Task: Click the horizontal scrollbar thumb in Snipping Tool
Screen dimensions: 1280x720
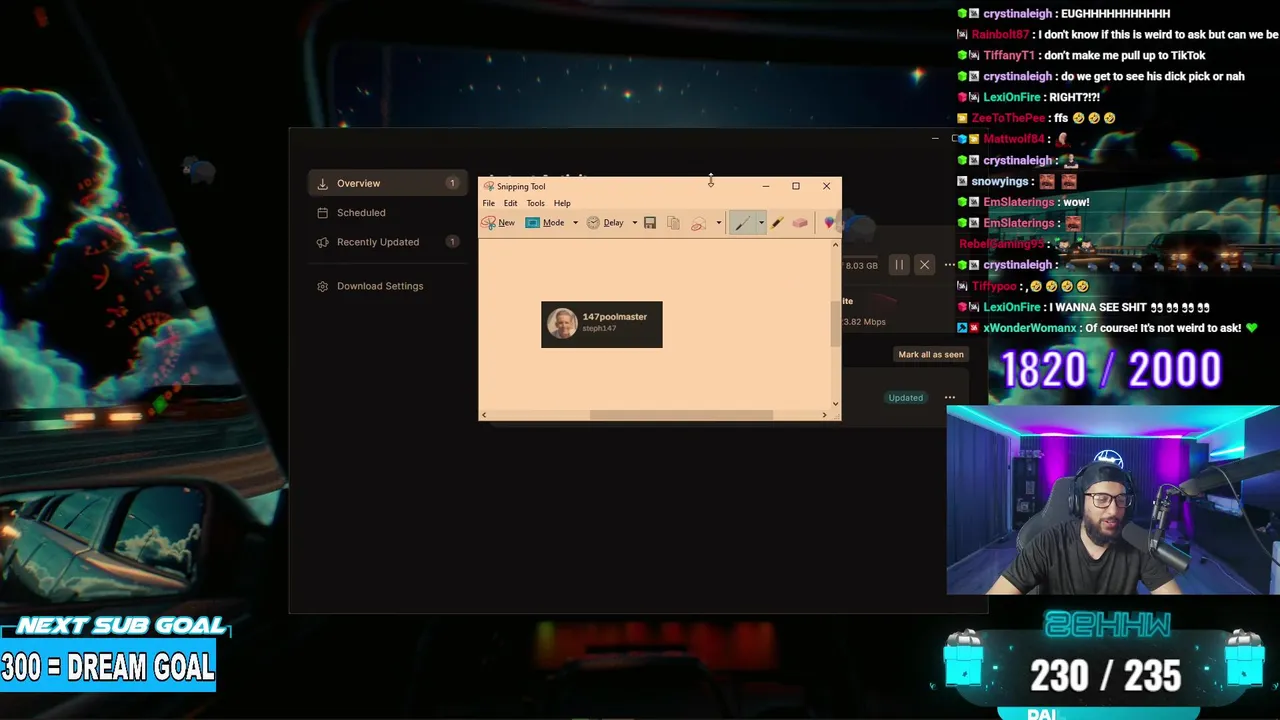Action: pyautogui.click(x=681, y=415)
